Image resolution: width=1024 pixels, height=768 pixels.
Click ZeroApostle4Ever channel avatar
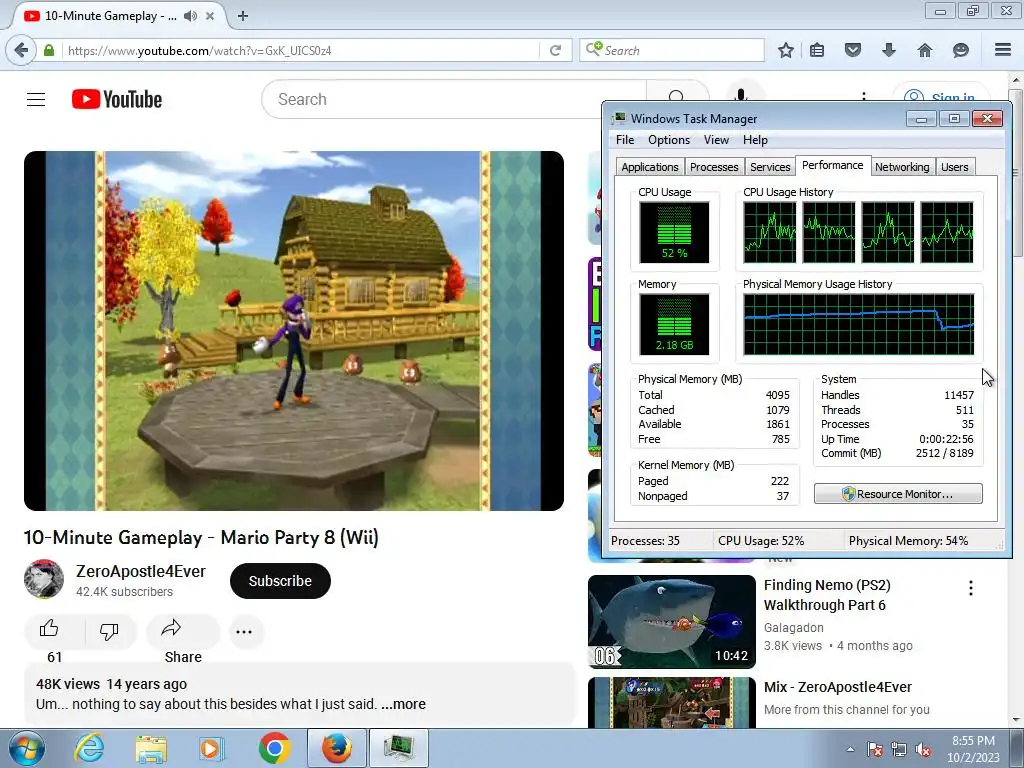coord(44,579)
